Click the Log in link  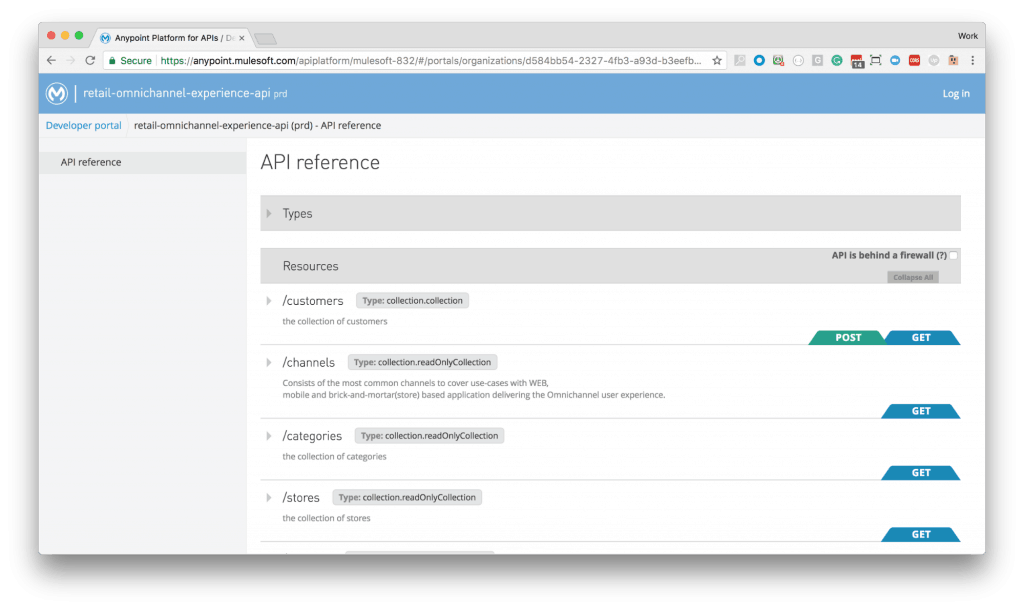tap(955, 93)
